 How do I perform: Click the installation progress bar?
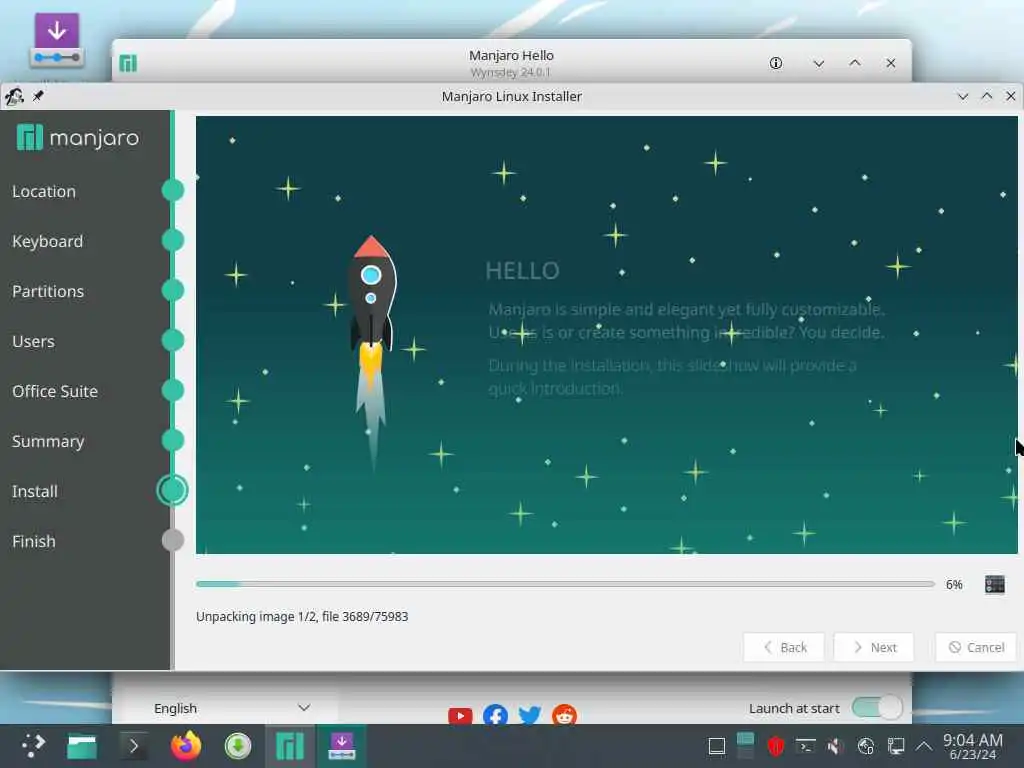(566, 584)
